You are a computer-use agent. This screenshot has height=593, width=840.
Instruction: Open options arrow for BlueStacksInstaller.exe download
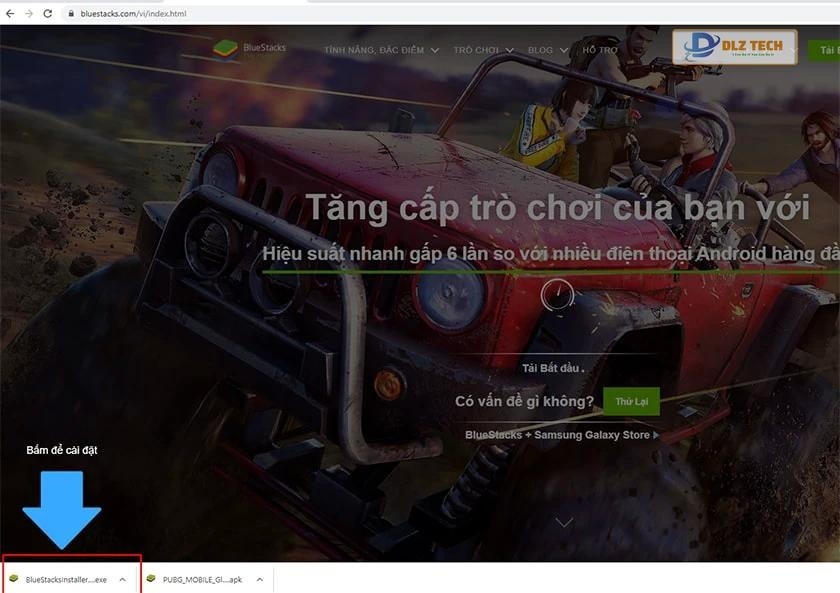coord(122,579)
